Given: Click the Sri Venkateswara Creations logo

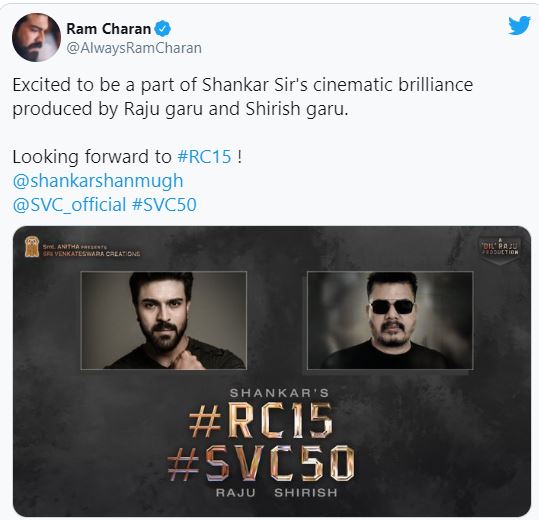Looking at the screenshot, I should [32, 247].
